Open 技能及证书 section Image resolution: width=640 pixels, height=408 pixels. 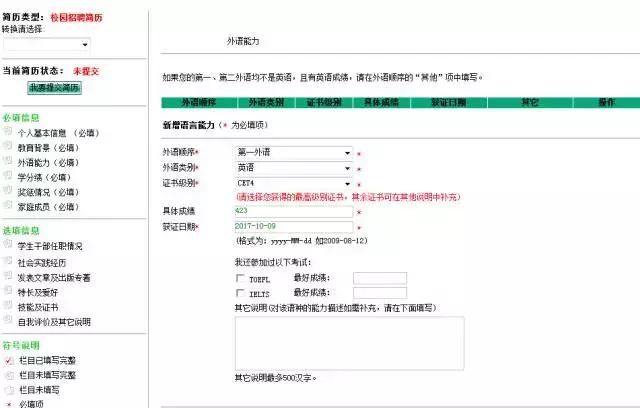pos(38,307)
